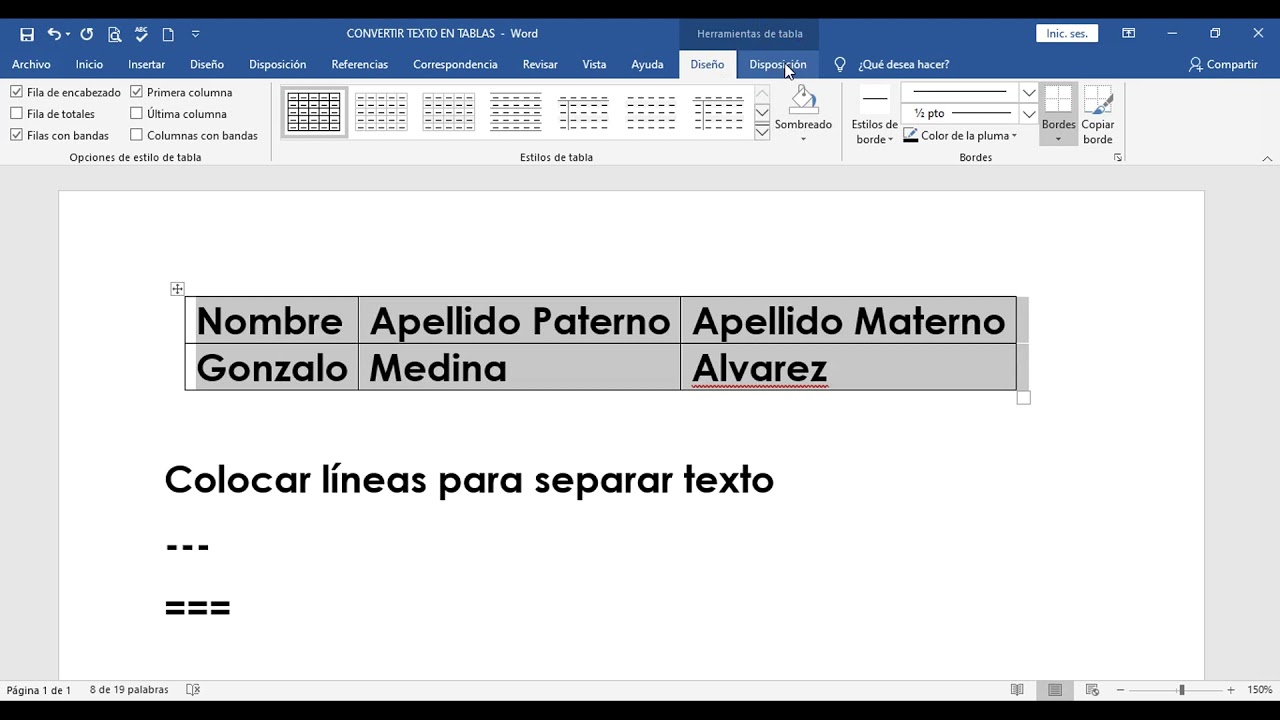Collapse the ribbon with the chevron
Screen dimensions: 1280x720
point(1267,158)
